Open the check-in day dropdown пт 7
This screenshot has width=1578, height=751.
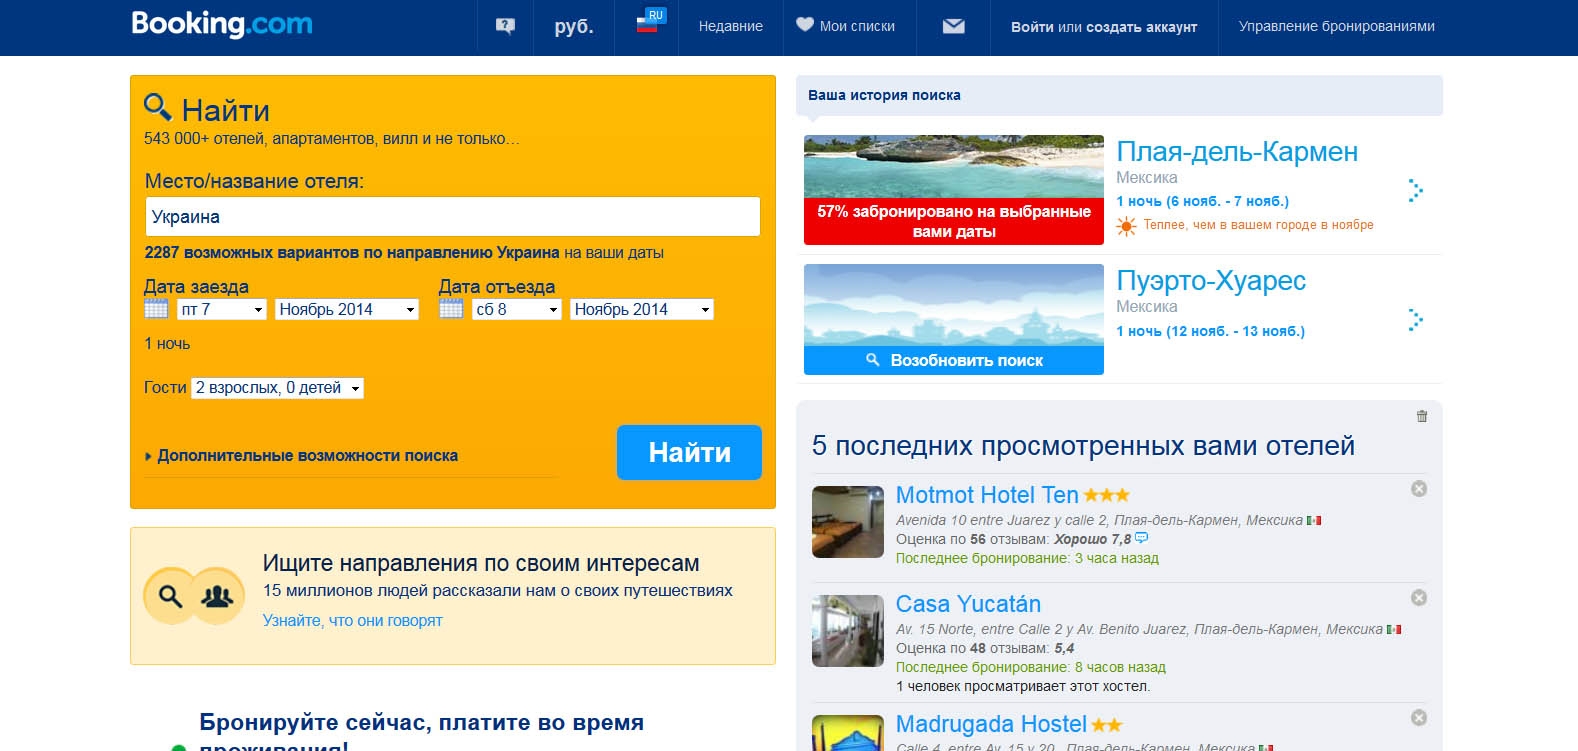pyautogui.click(x=222, y=310)
